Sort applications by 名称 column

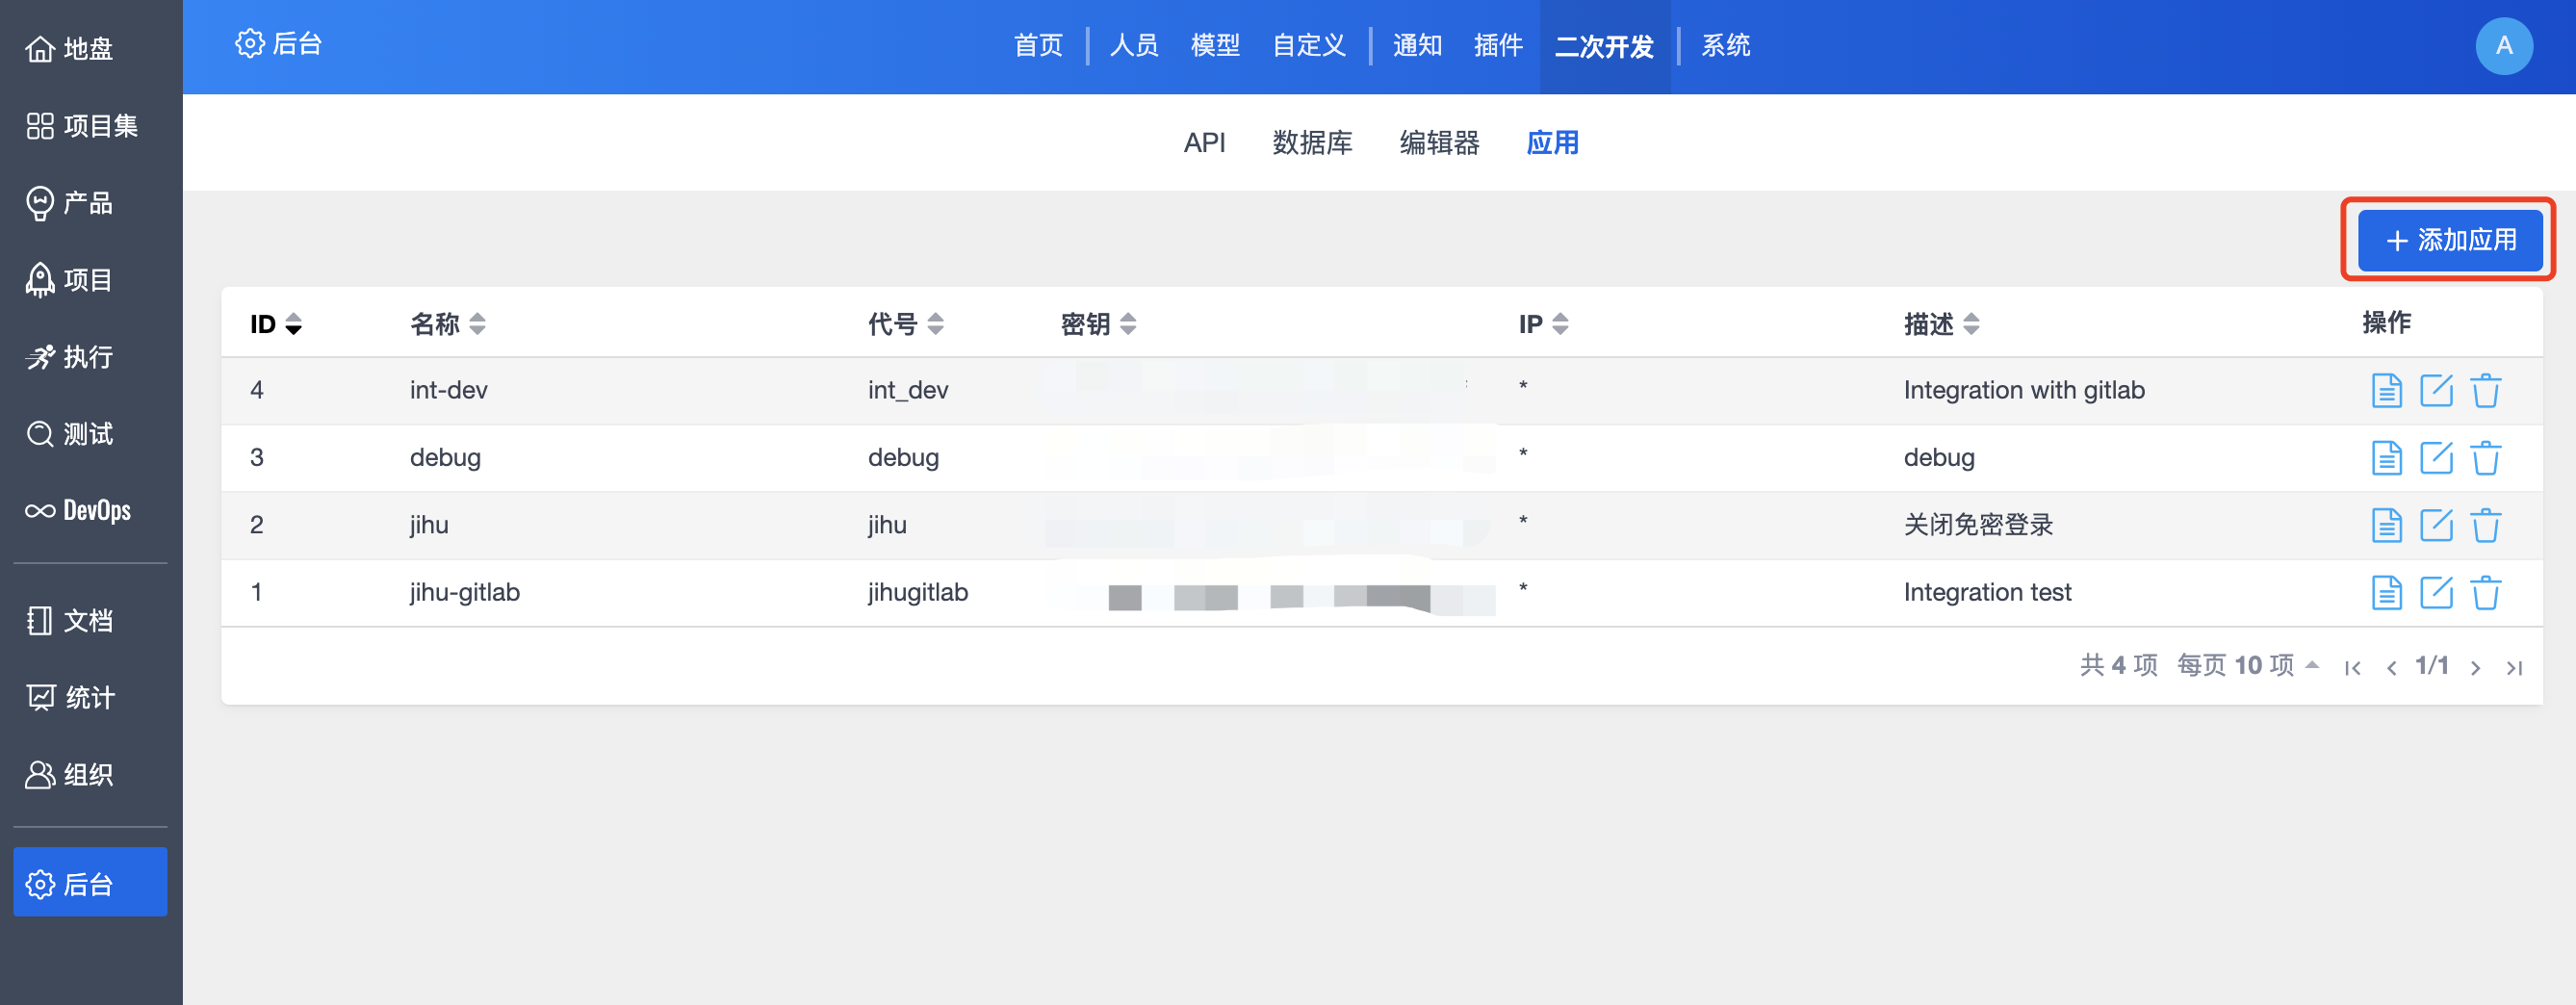pyautogui.click(x=447, y=324)
